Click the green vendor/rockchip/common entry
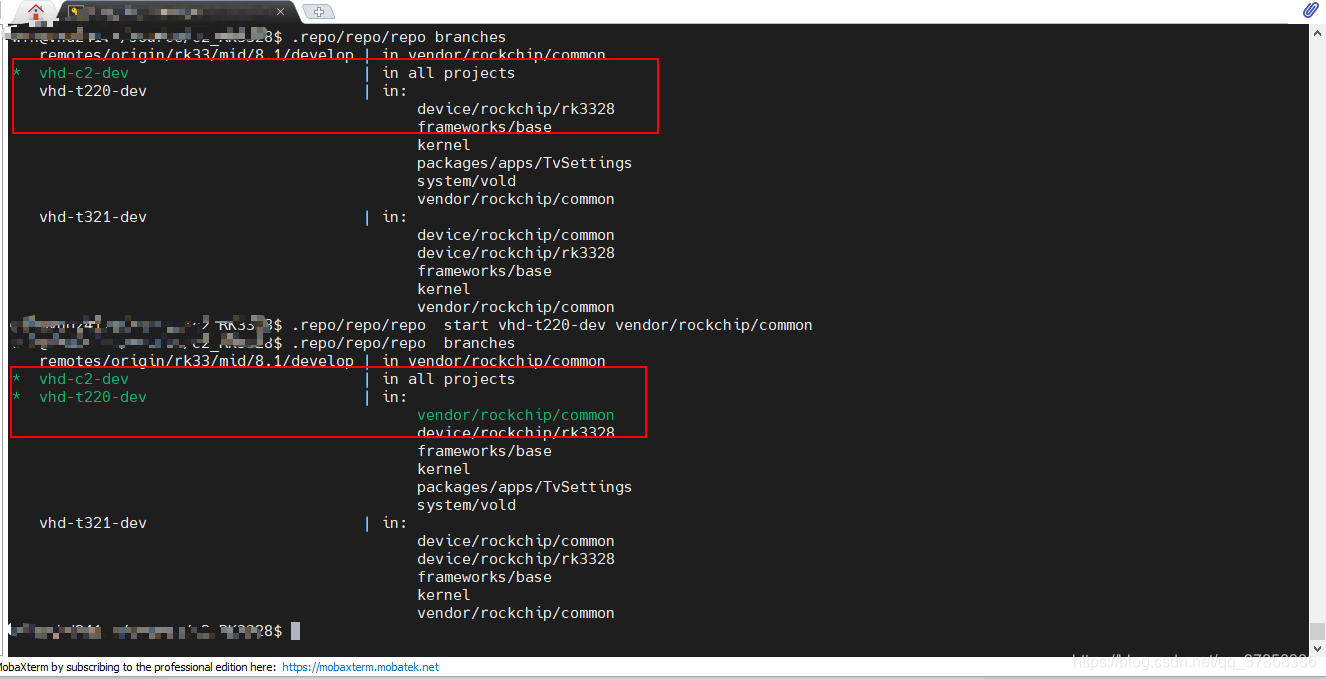The width and height of the screenshot is (1326, 680). tap(516, 415)
